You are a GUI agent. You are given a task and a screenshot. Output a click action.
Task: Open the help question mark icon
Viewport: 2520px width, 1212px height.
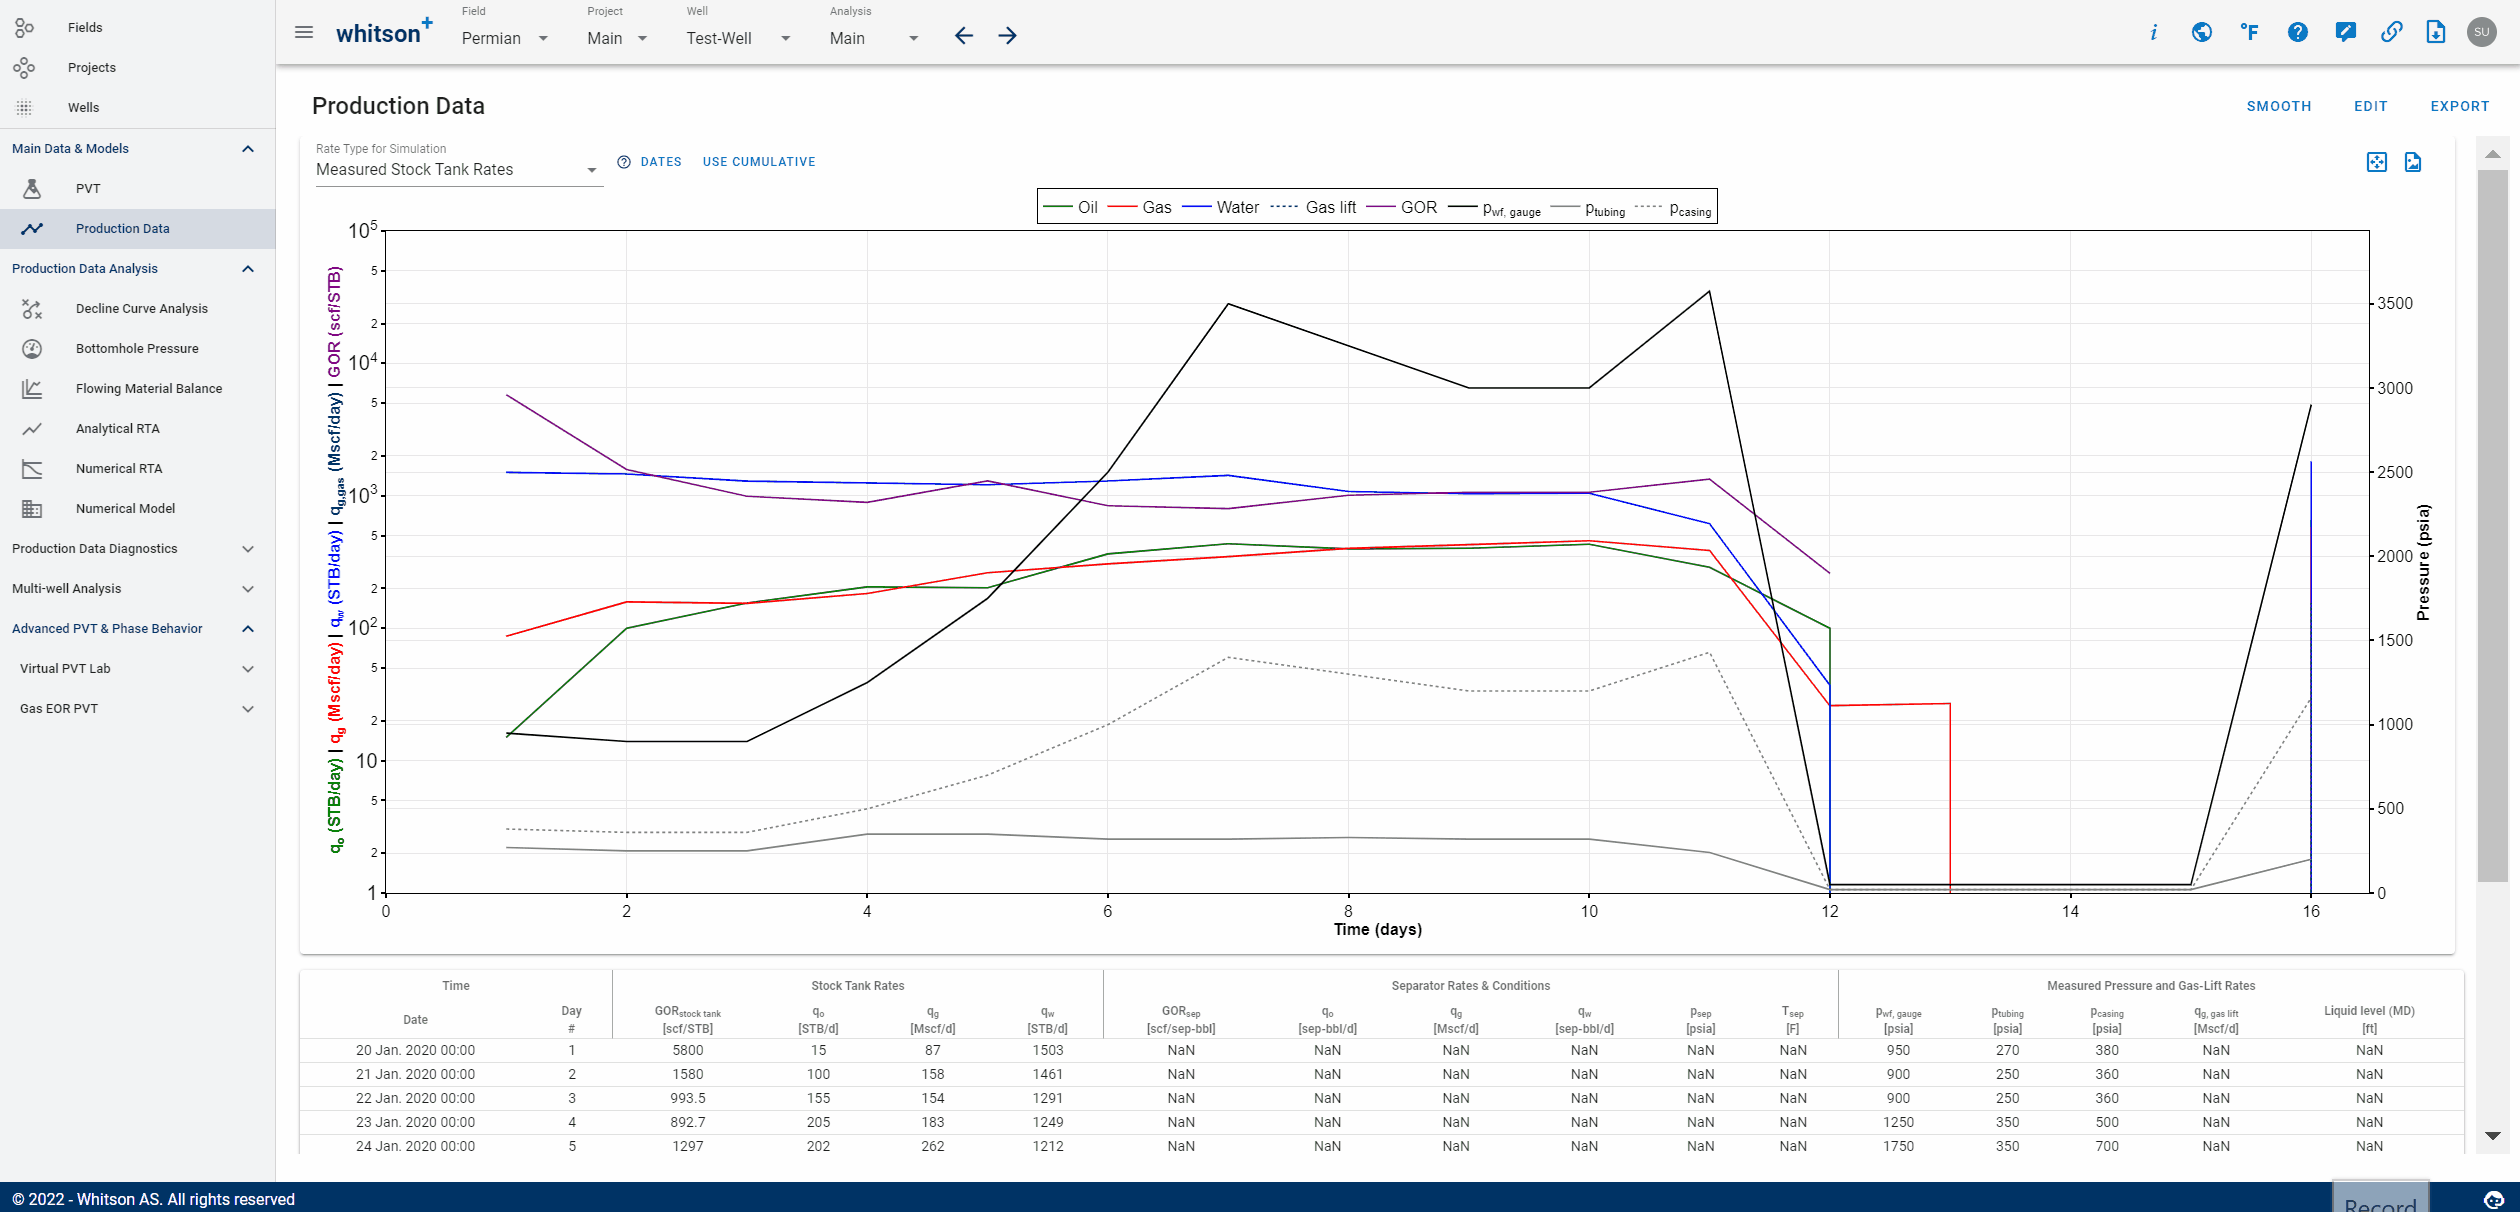(2298, 32)
